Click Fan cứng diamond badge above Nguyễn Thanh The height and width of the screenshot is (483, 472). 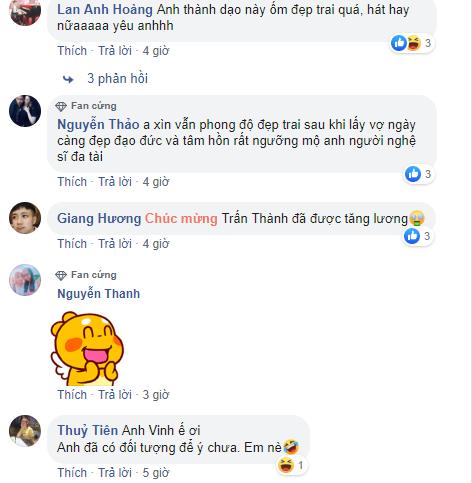[61, 275]
